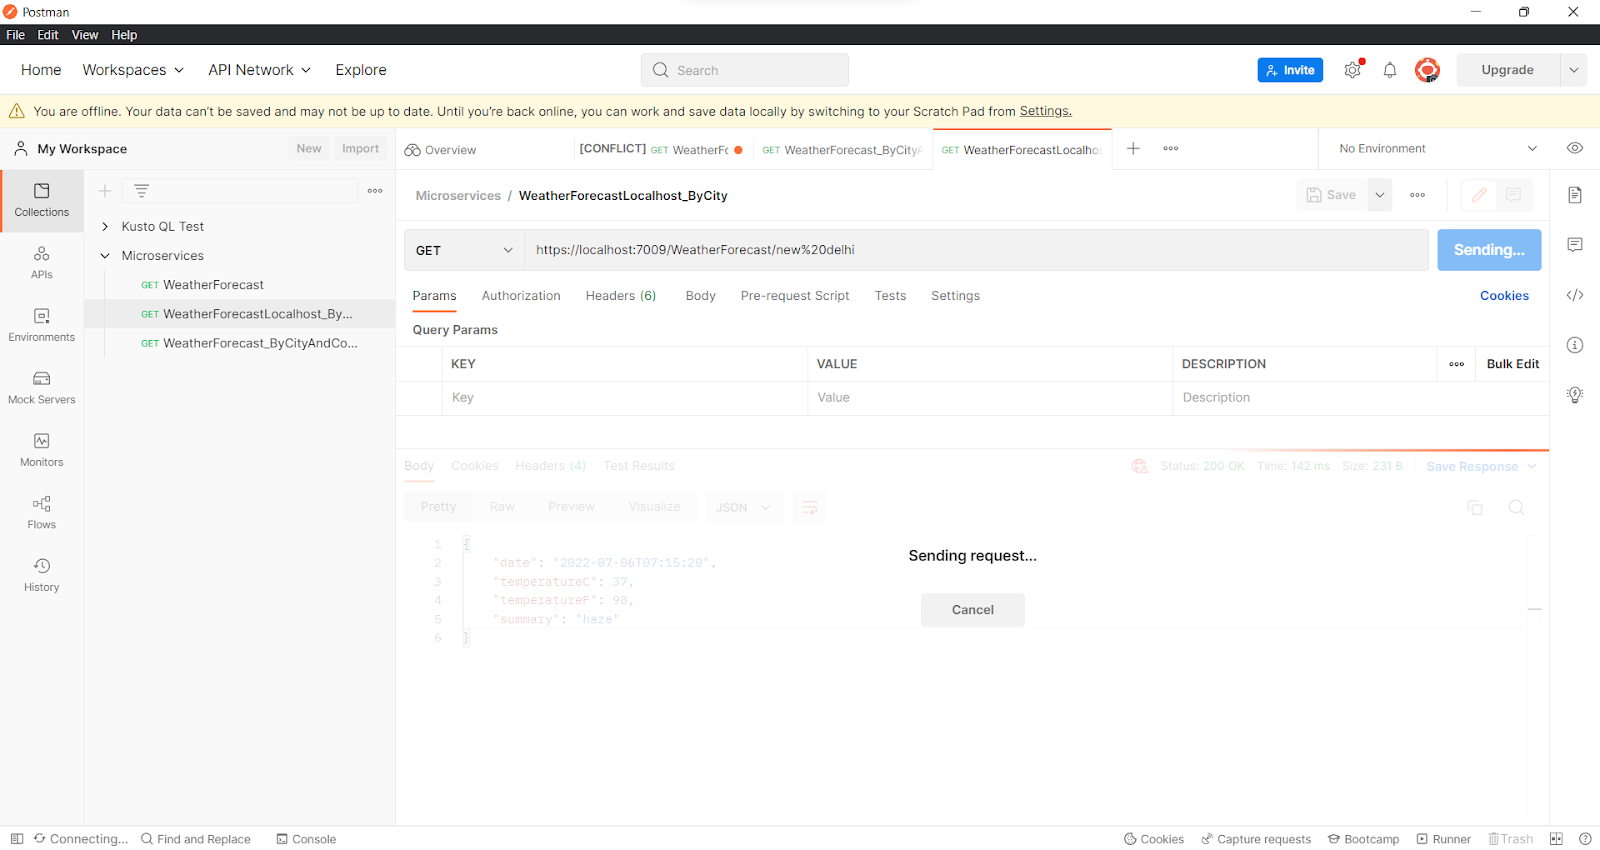
Task: Cancel the sending request
Action: pos(973,610)
